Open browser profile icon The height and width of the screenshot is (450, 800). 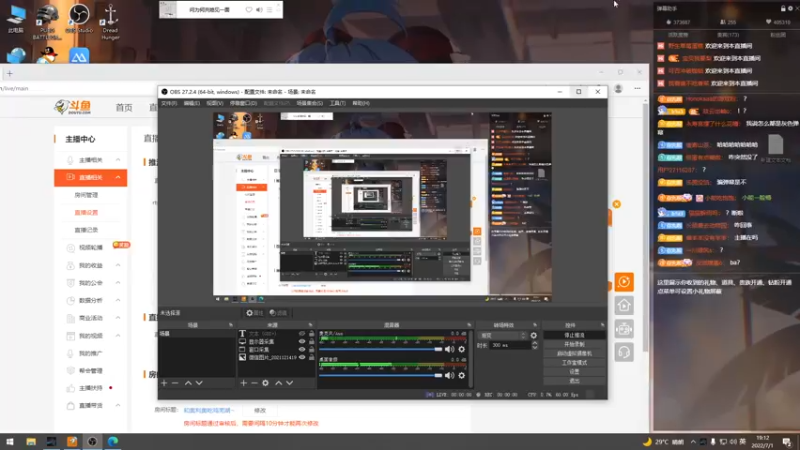pyautogui.click(x=618, y=89)
